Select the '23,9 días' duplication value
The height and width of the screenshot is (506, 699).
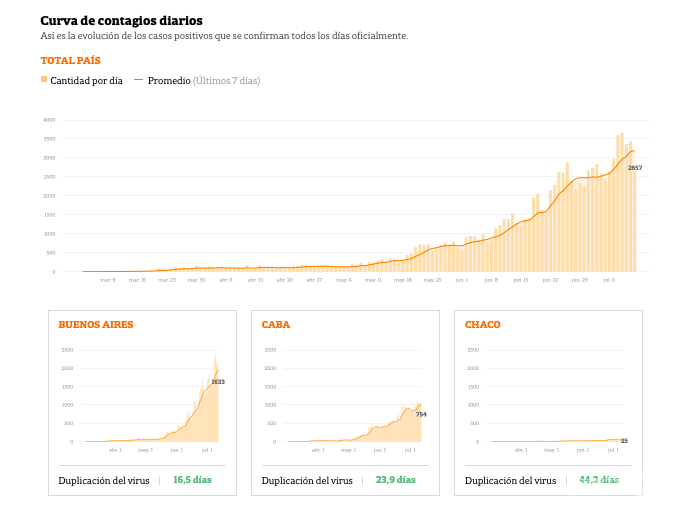(x=395, y=480)
